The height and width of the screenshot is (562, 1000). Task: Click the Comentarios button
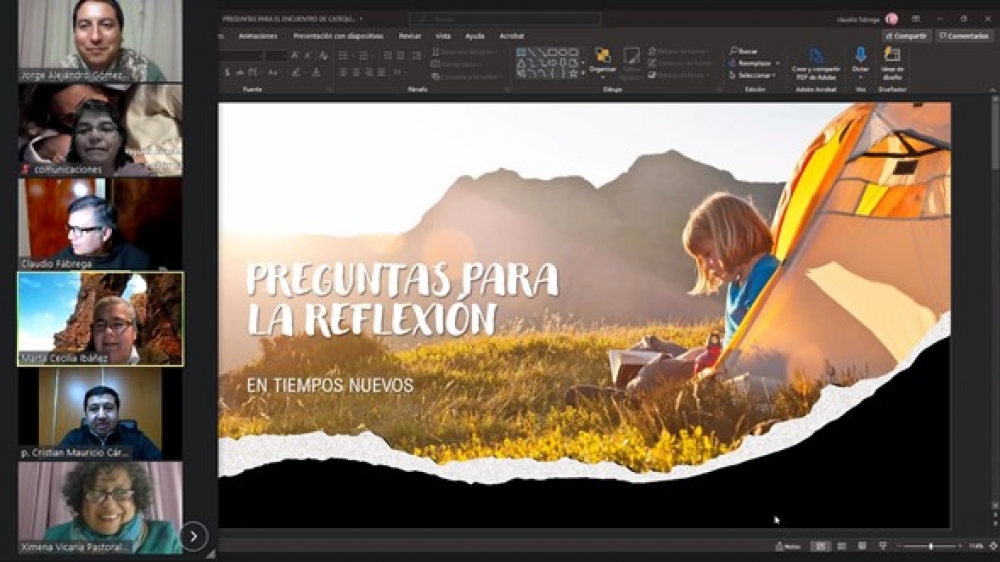pos(964,36)
